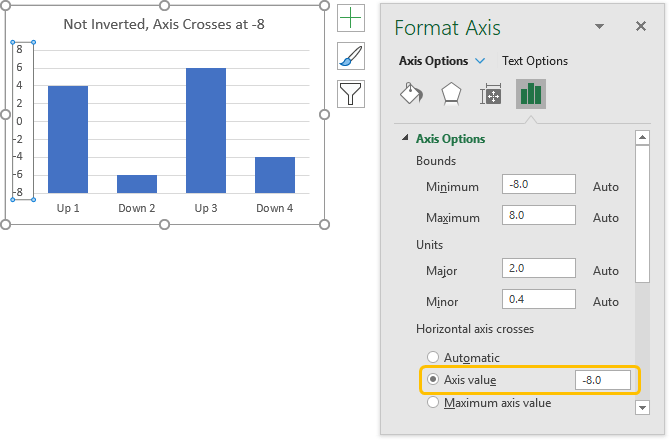This screenshot has width=670, height=440.
Task: Expand the Axis Options dropdown chevron
Action: (x=481, y=61)
